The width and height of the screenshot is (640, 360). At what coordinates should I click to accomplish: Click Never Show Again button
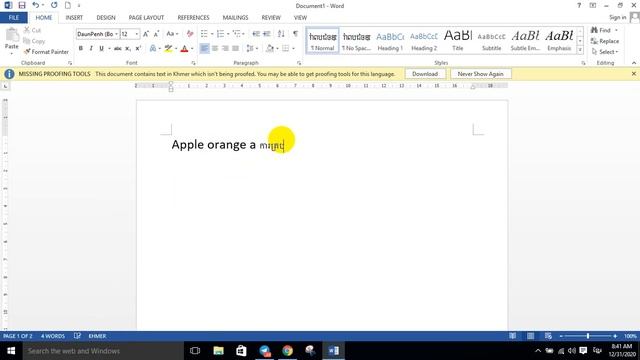tap(480, 74)
